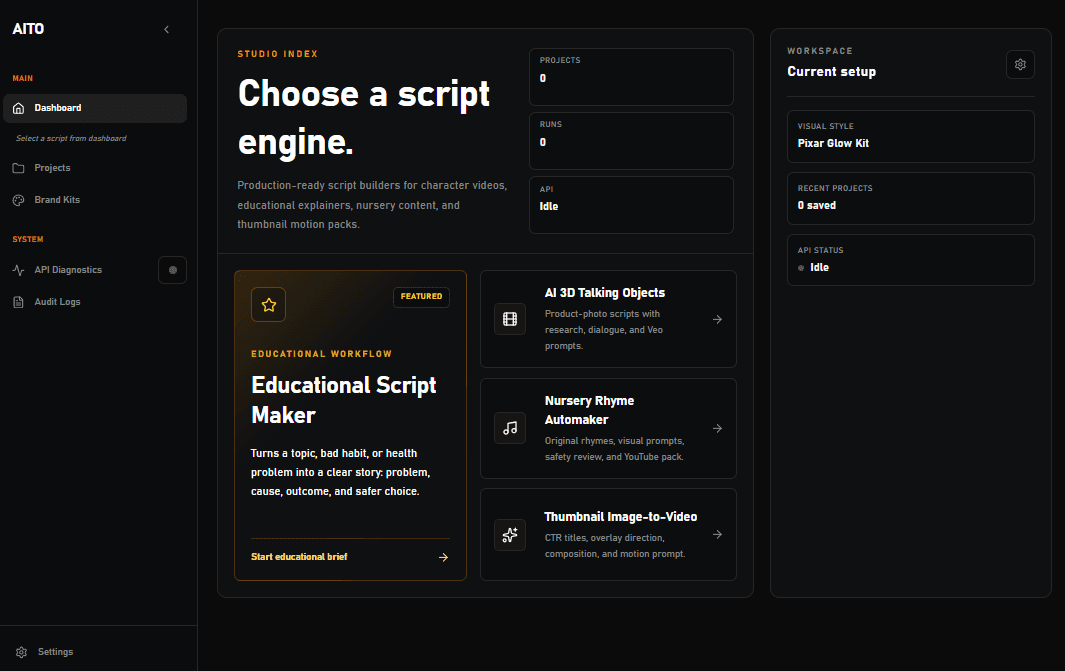
Task: Click Start educational brief link
Action: coord(299,557)
